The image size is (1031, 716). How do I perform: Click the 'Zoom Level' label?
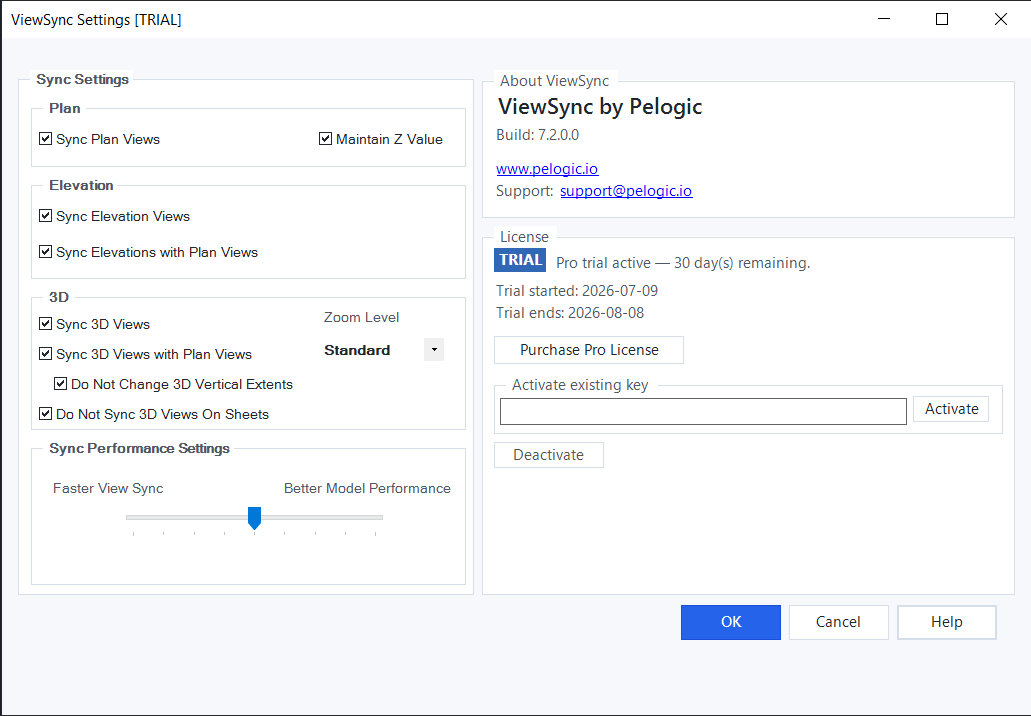[361, 317]
